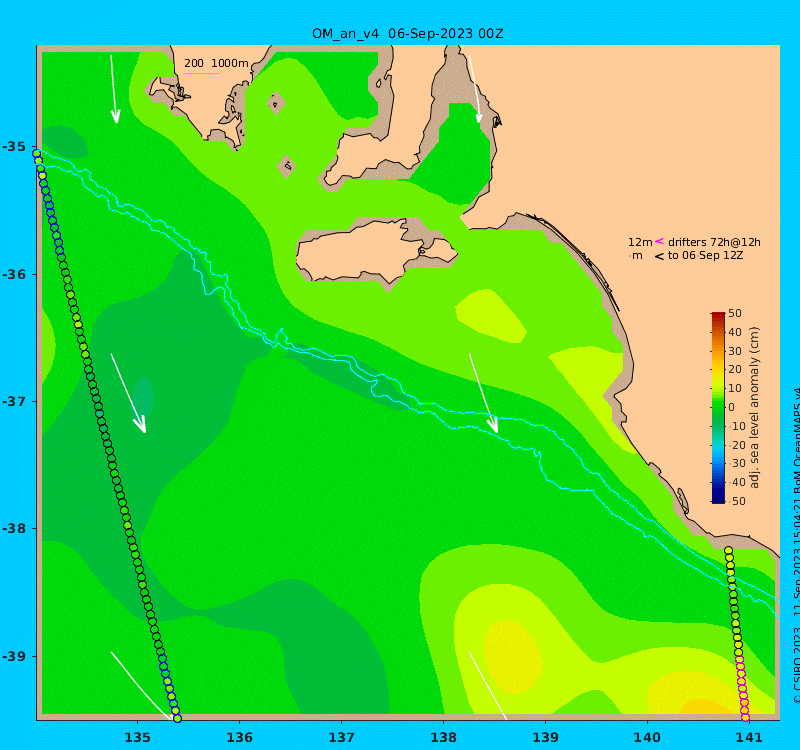Click the magenta drifter arrow symbol in the legend
The height and width of the screenshot is (750, 800).
tap(659, 241)
